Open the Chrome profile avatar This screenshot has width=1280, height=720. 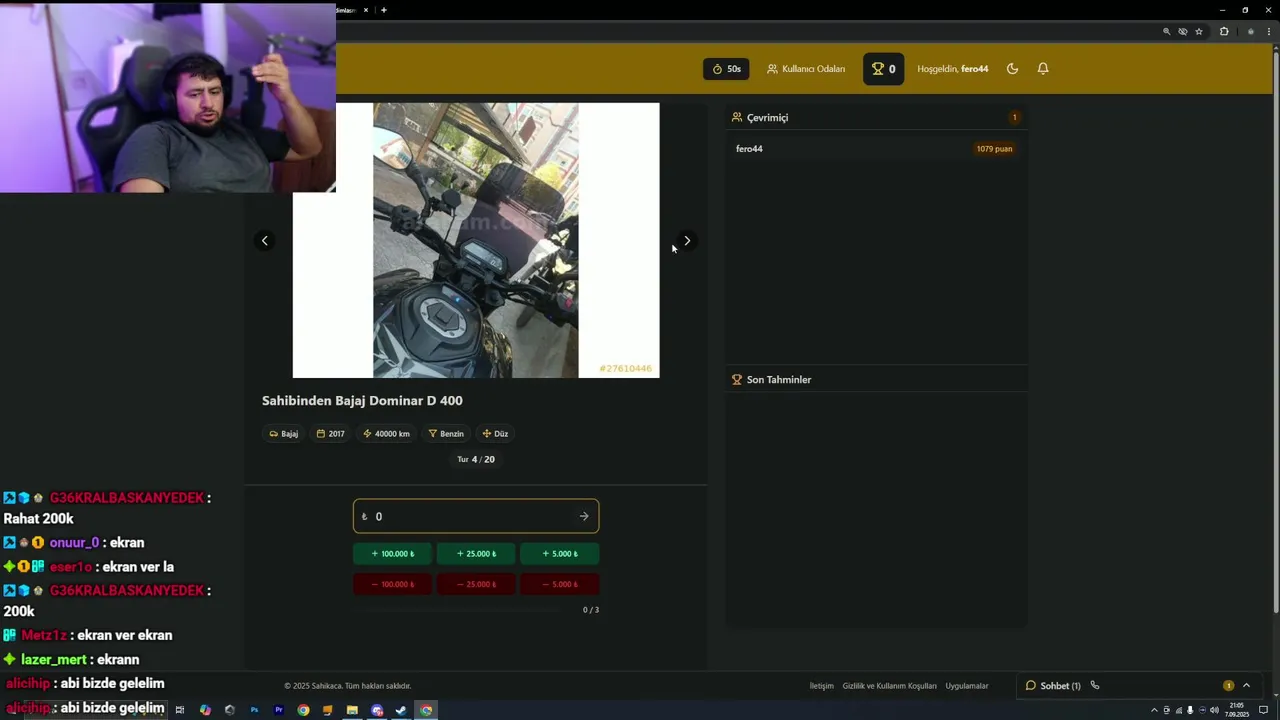[1251, 32]
